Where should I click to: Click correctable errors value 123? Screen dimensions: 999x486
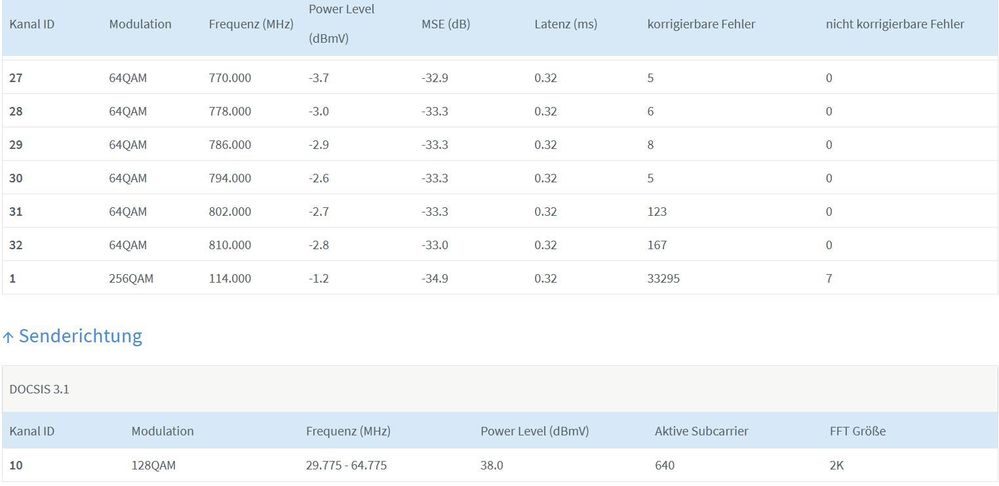[657, 211]
